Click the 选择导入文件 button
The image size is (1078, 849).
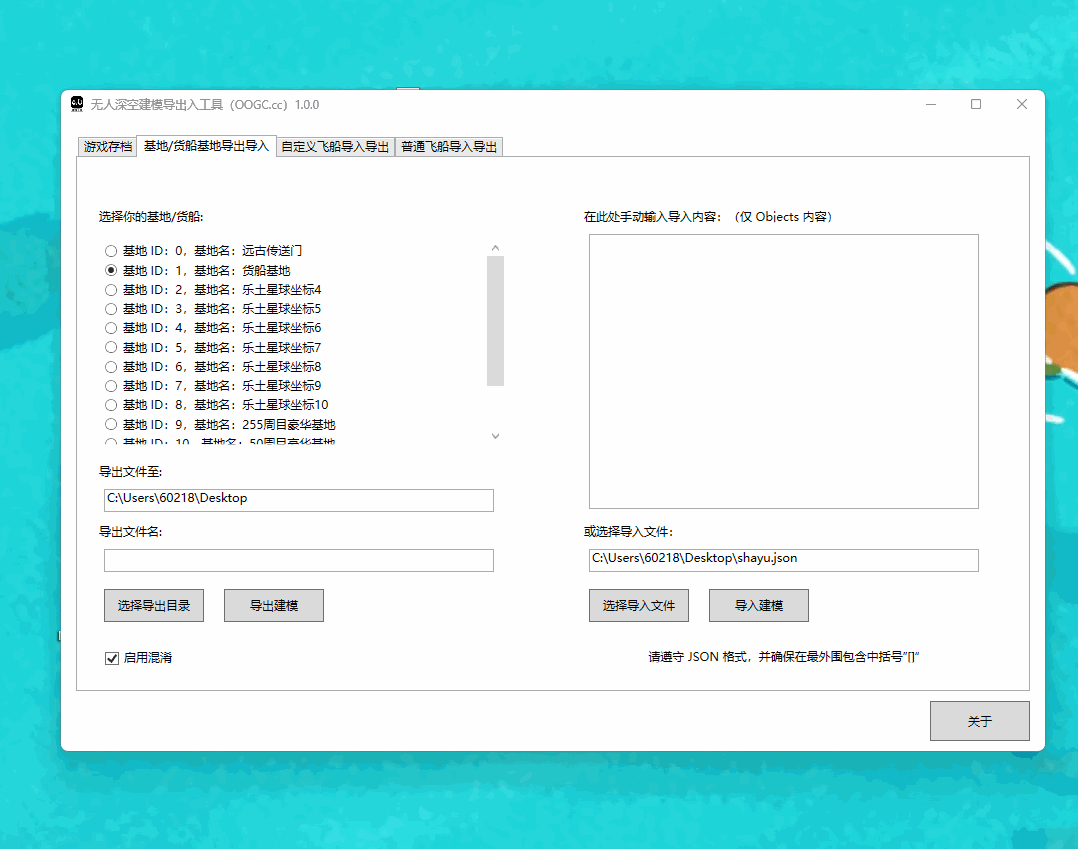pyautogui.click(x=639, y=606)
